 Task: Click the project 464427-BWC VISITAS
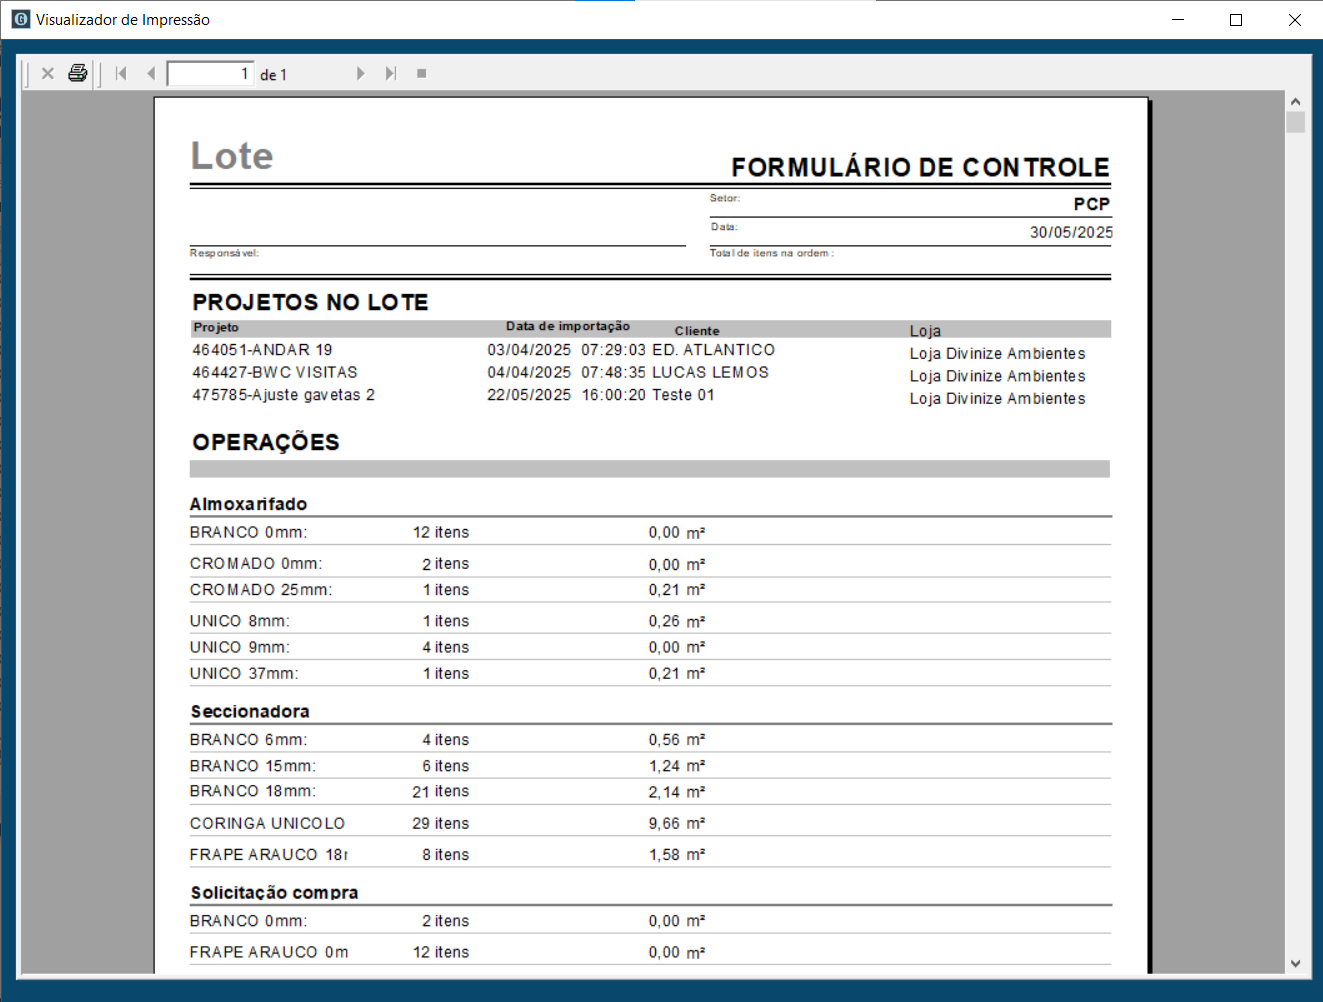pos(275,372)
